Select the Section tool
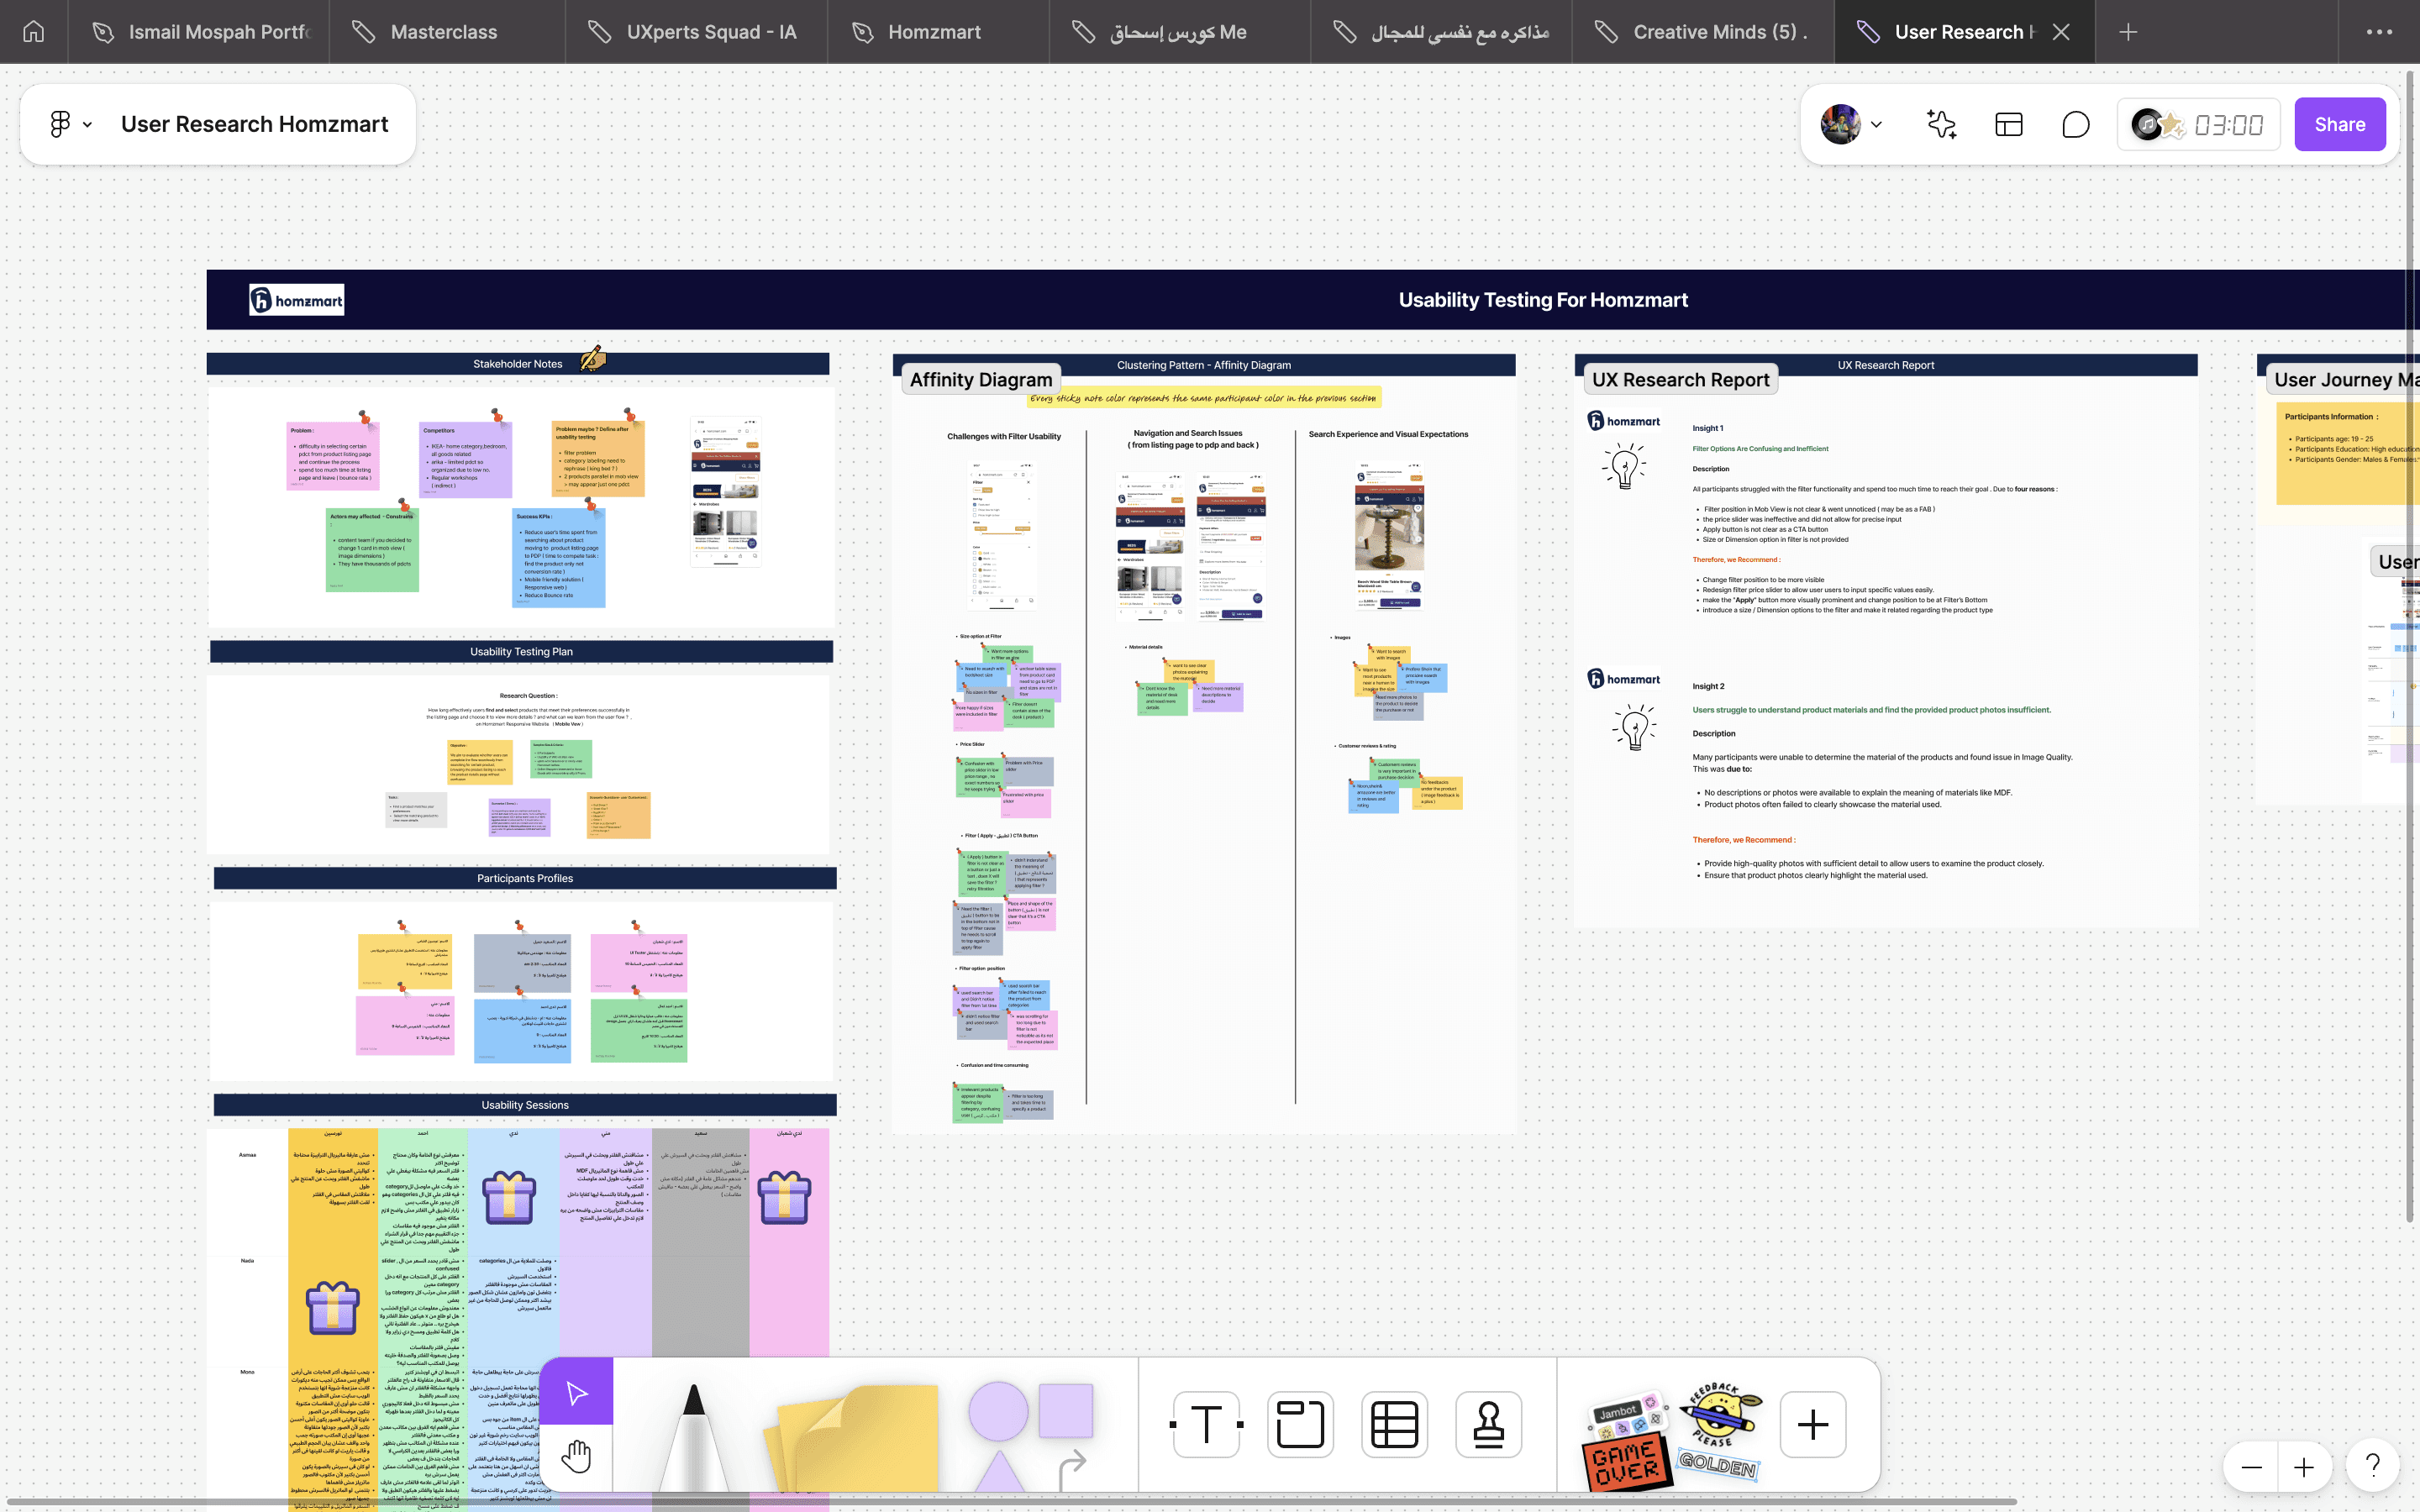 tap(1300, 1424)
